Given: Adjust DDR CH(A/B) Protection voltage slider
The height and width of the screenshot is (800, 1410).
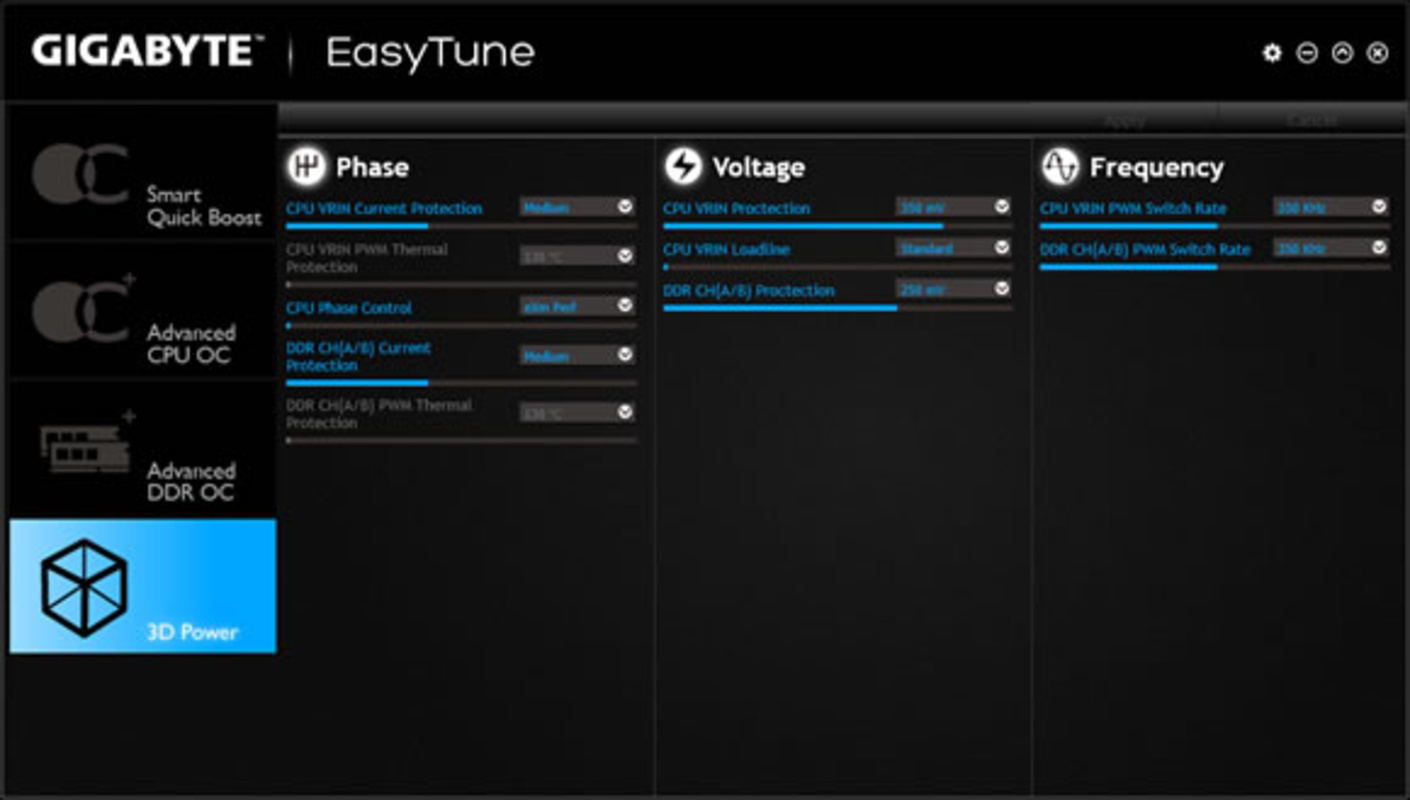Looking at the screenshot, I should [838, 308].
